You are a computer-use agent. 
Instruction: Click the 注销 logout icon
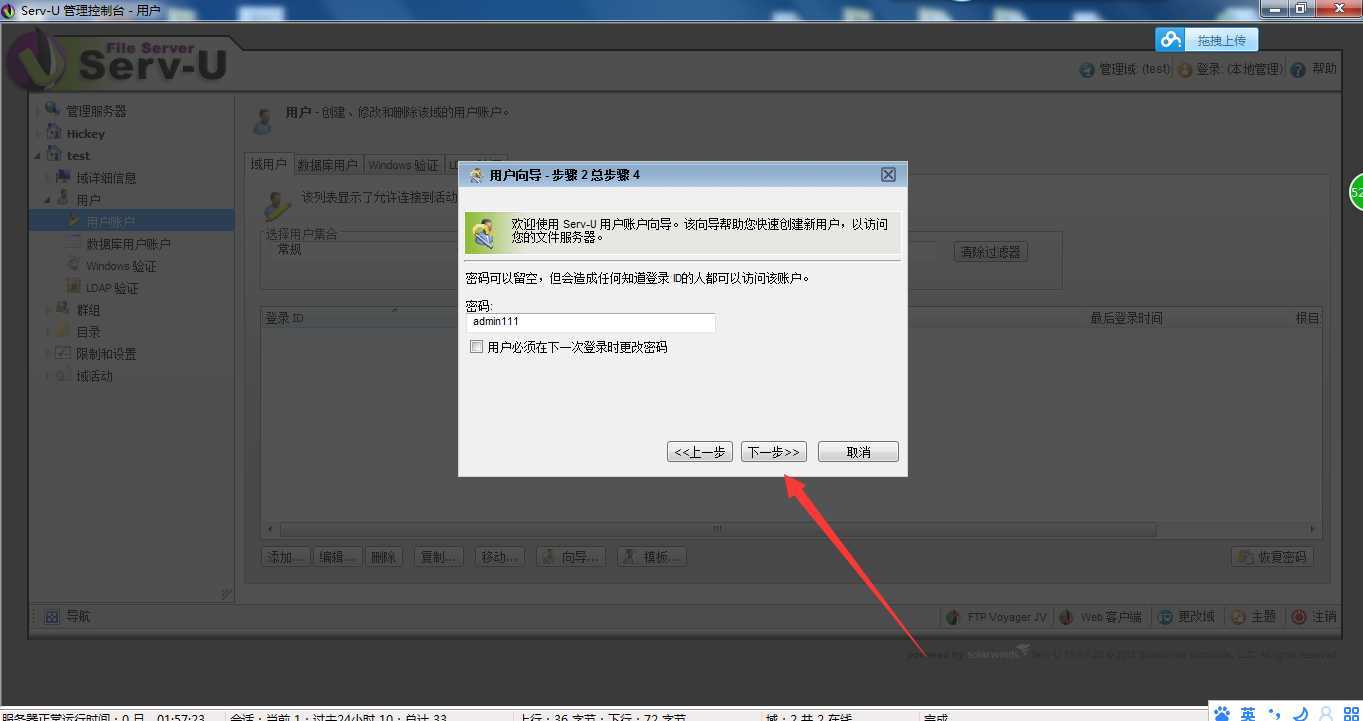pyautogui.click(x=1299, y=618)
